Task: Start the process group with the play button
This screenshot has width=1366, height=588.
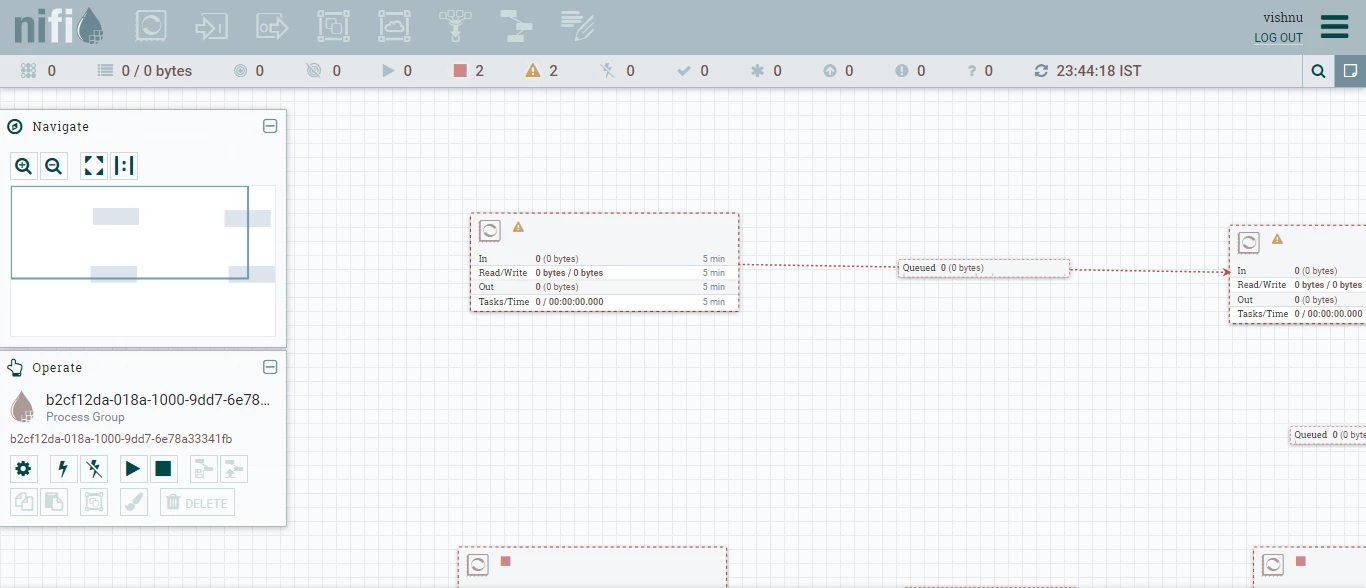Action: click(133, 468)
